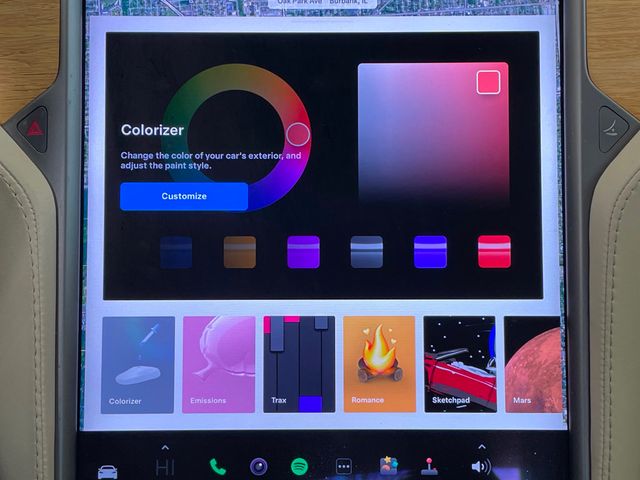Click the volume speaker icon
Viewport: 640px width, 480px height.
pyautogui.click(x=481, y=467)
